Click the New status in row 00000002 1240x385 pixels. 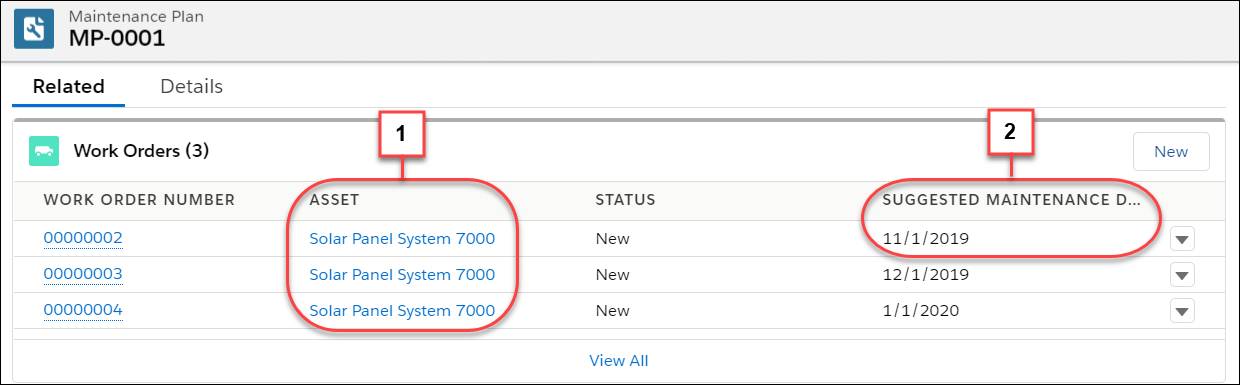click(x=612, y=239)
